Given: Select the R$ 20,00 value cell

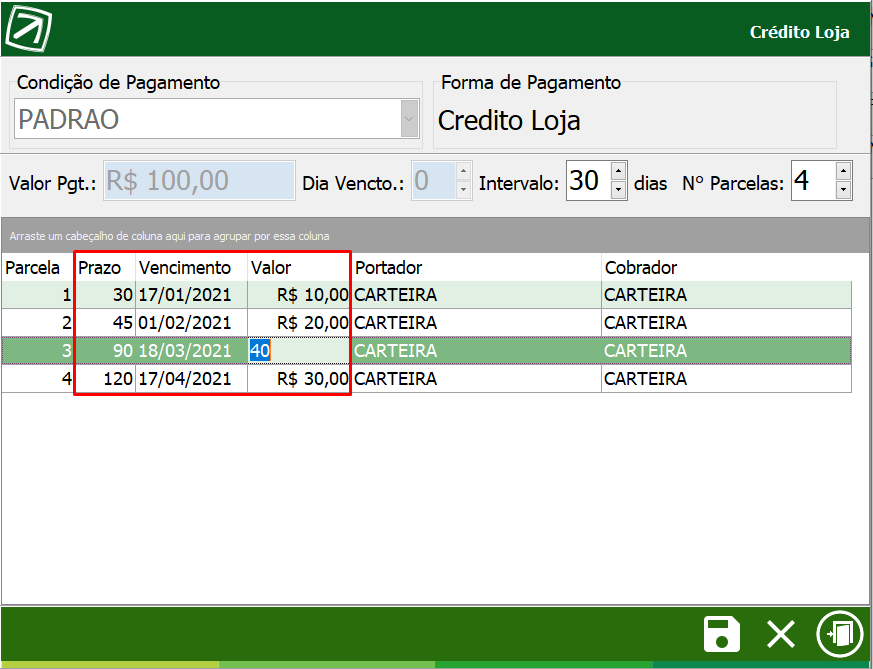Looking at the screenshot, I should point(299,323).
